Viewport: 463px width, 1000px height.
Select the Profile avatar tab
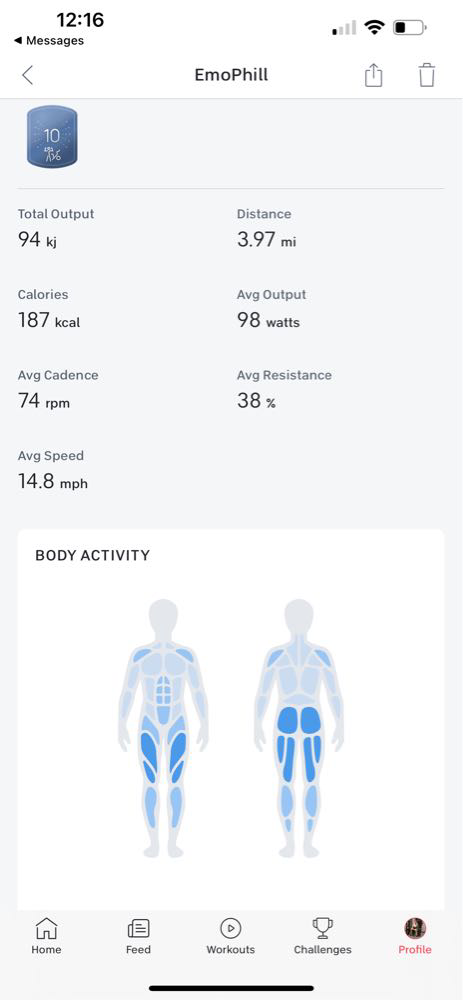coord(415,936)
